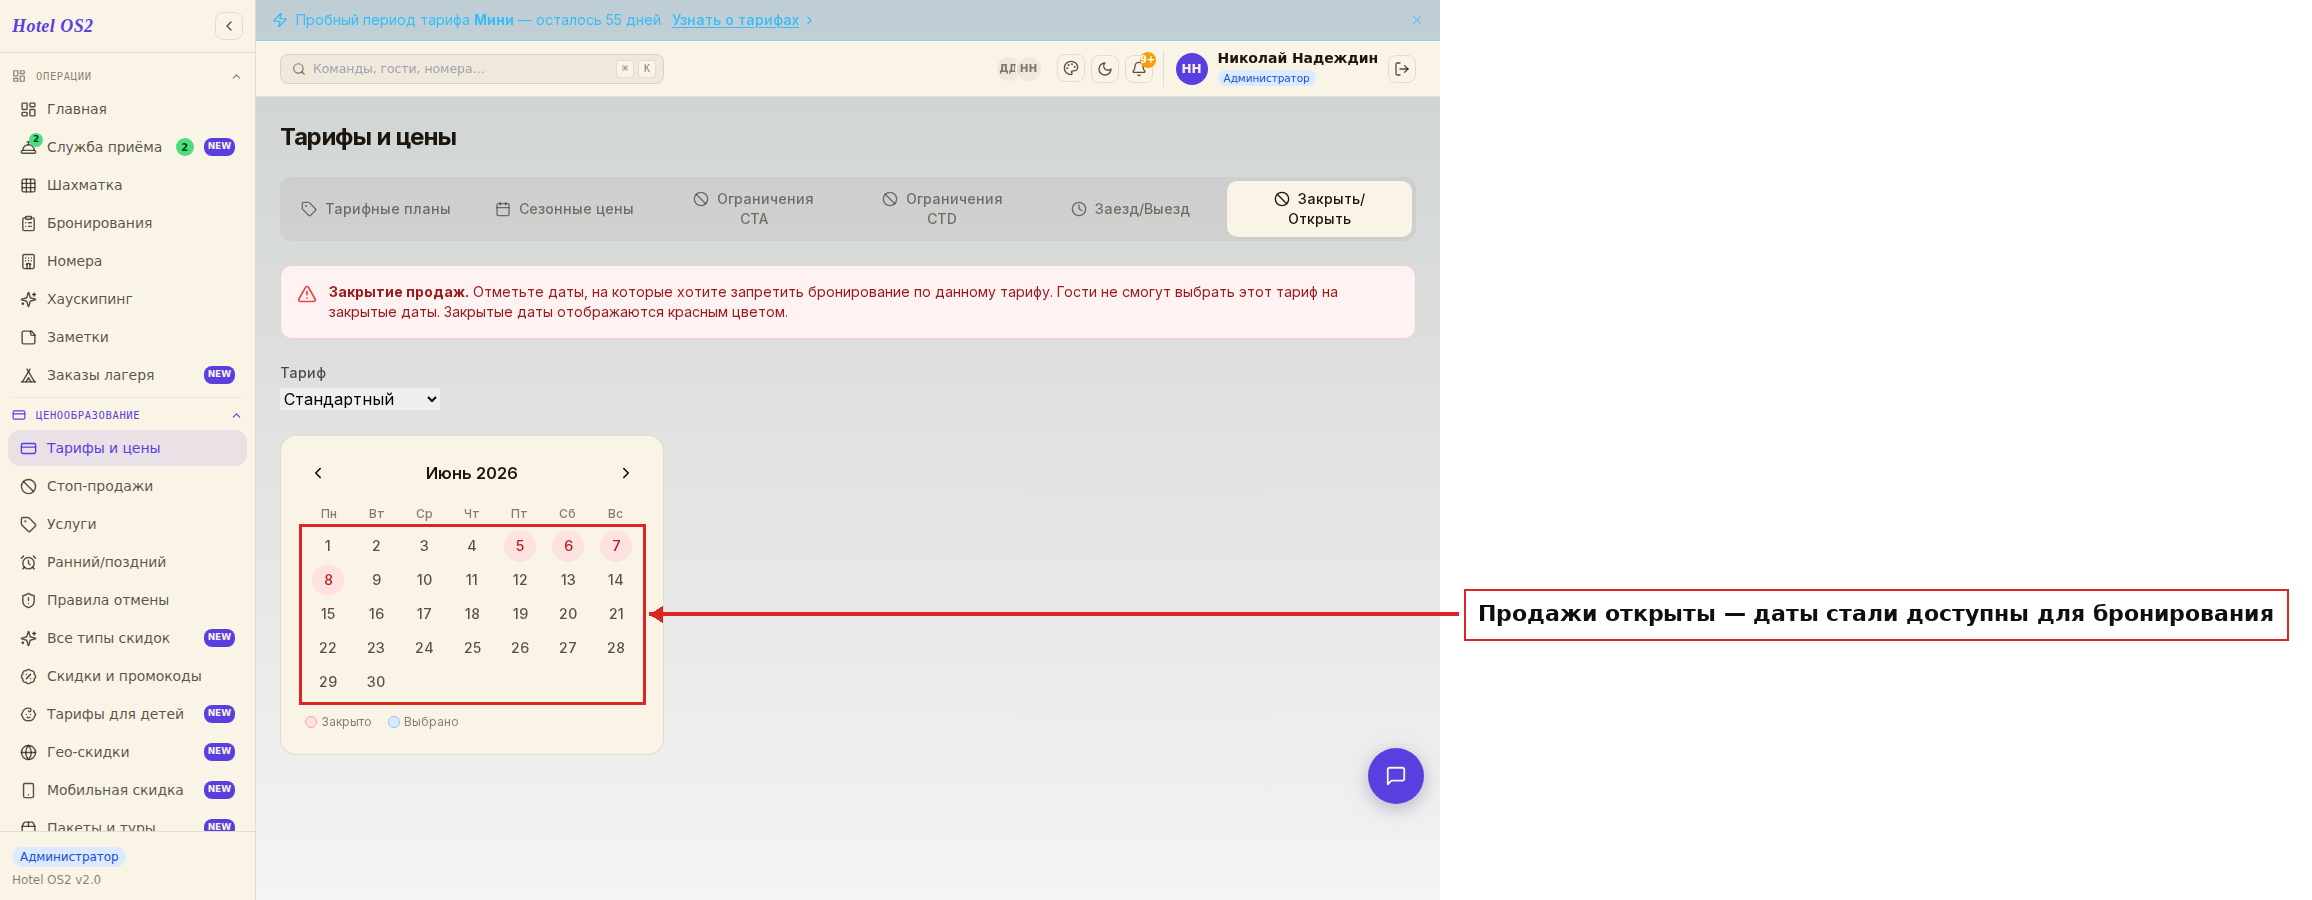Open the Тариф dropdown showing Стандартный

(x=360, y=399)
